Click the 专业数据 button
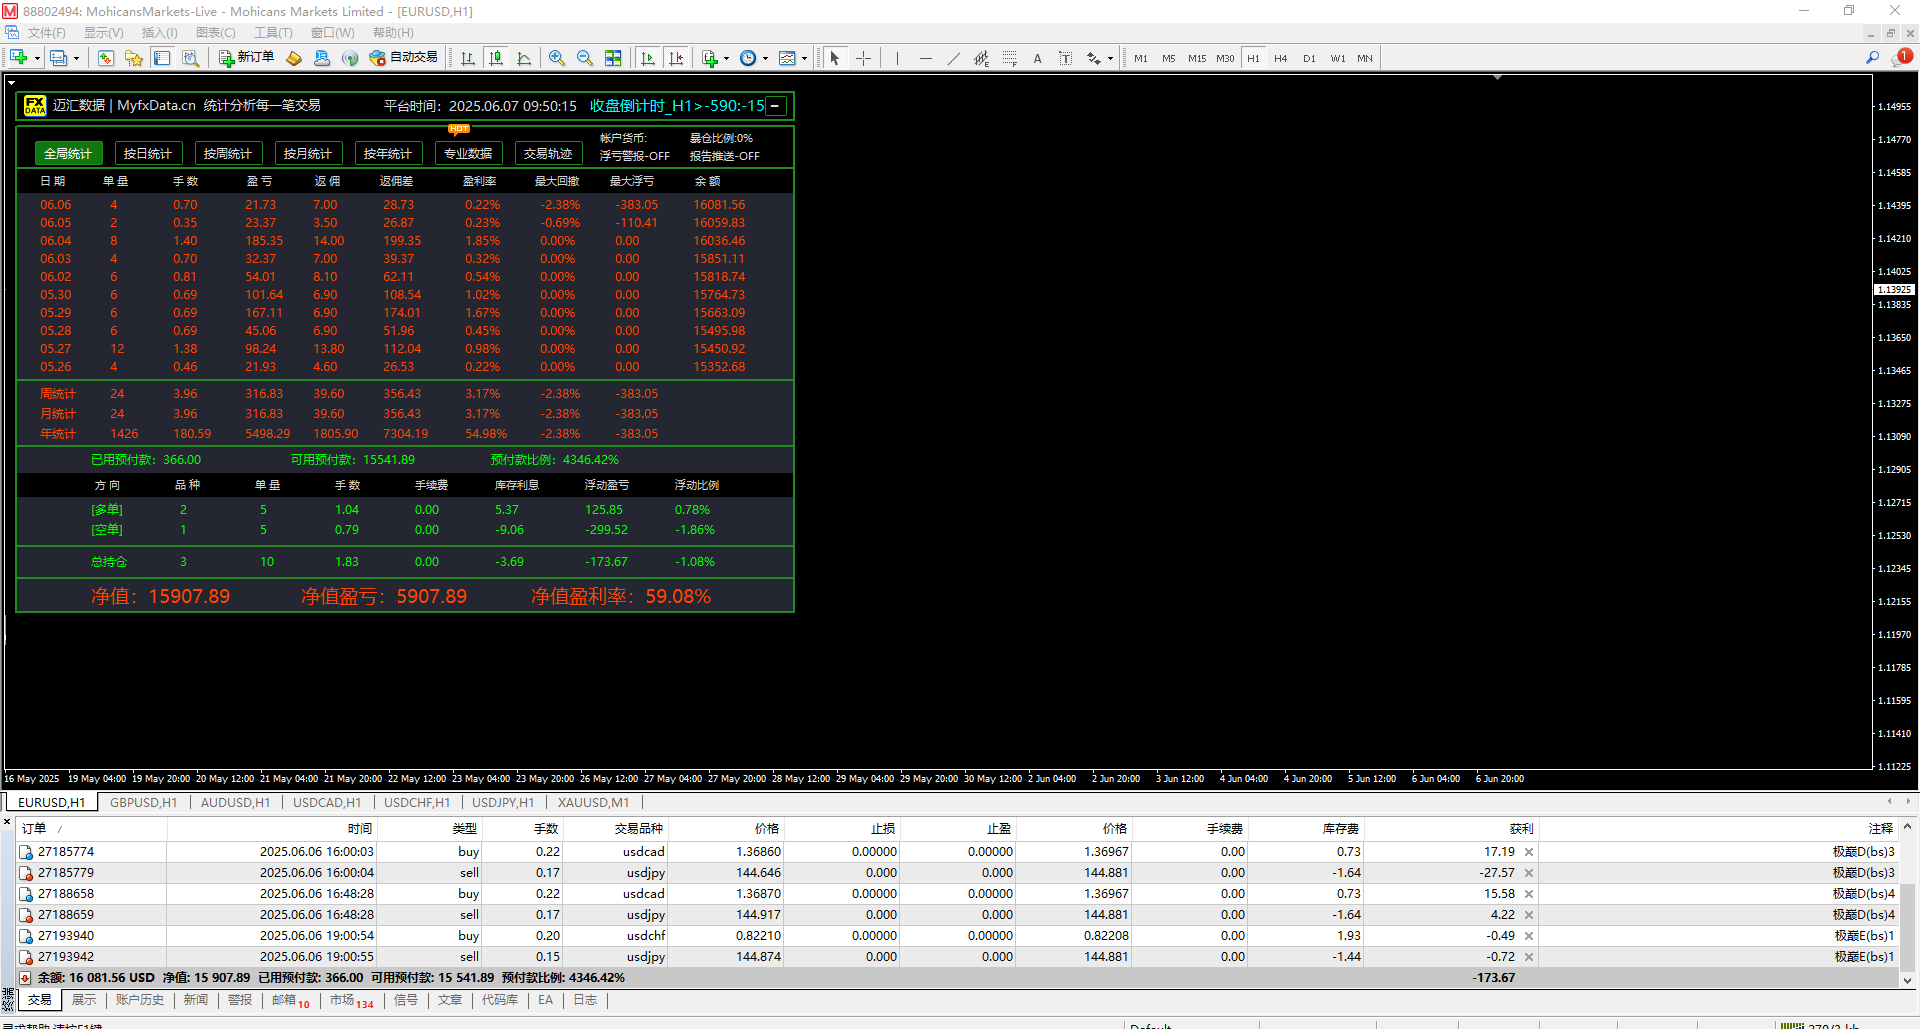This screenshot has width=1920, height=1029. tap(467, 153)
